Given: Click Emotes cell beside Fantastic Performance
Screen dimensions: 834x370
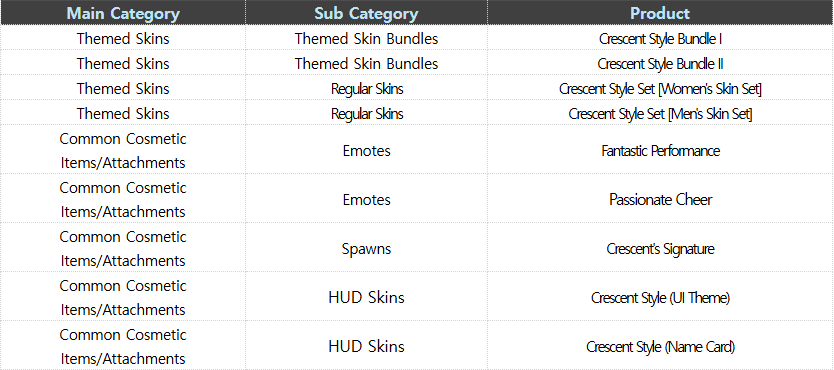Looking at the screenshot, I should pyautogui.click(x=366, y=150).
